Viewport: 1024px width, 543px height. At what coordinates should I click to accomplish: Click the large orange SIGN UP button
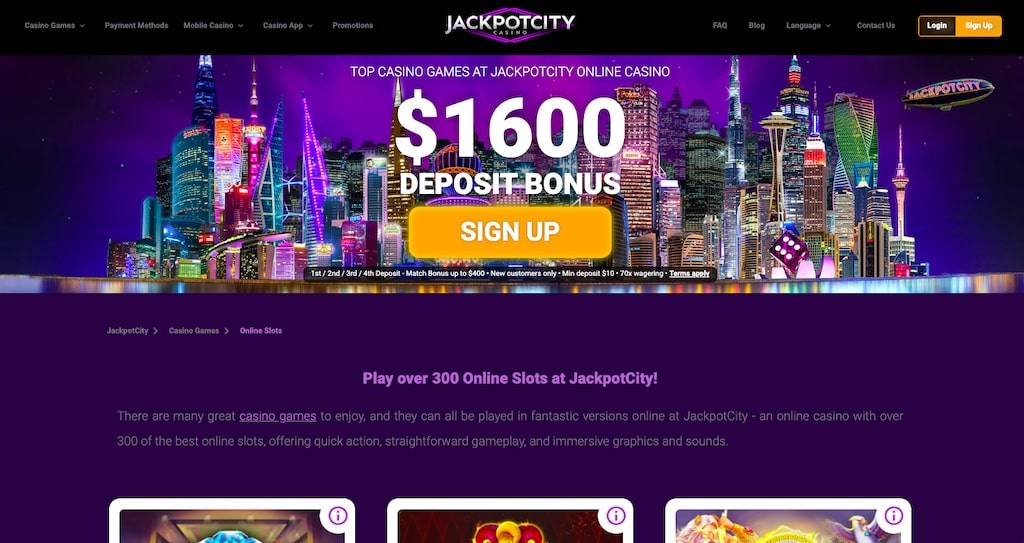[x=510, y=232]
